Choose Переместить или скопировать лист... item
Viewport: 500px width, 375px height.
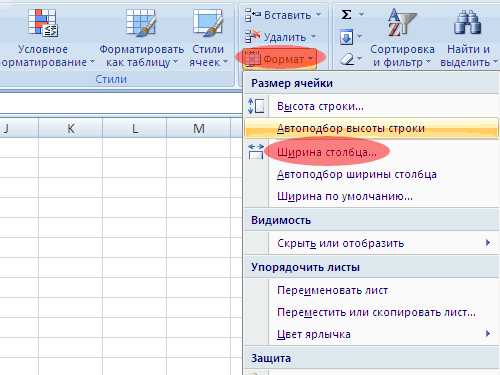click(371, 312)
